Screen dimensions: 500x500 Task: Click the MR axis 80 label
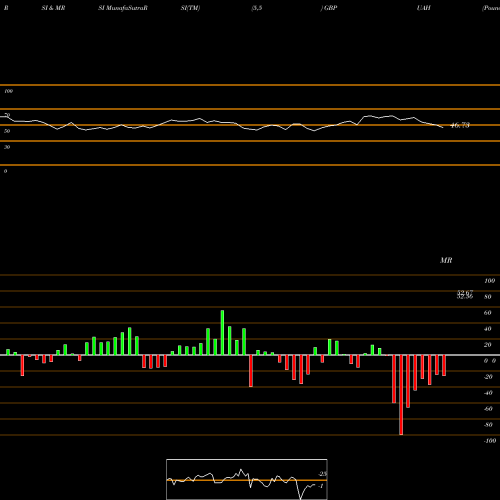(x=488, y=297)
